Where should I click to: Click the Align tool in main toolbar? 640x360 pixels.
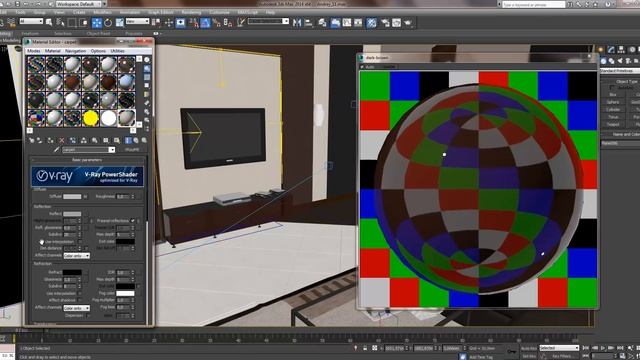[309, 23]
